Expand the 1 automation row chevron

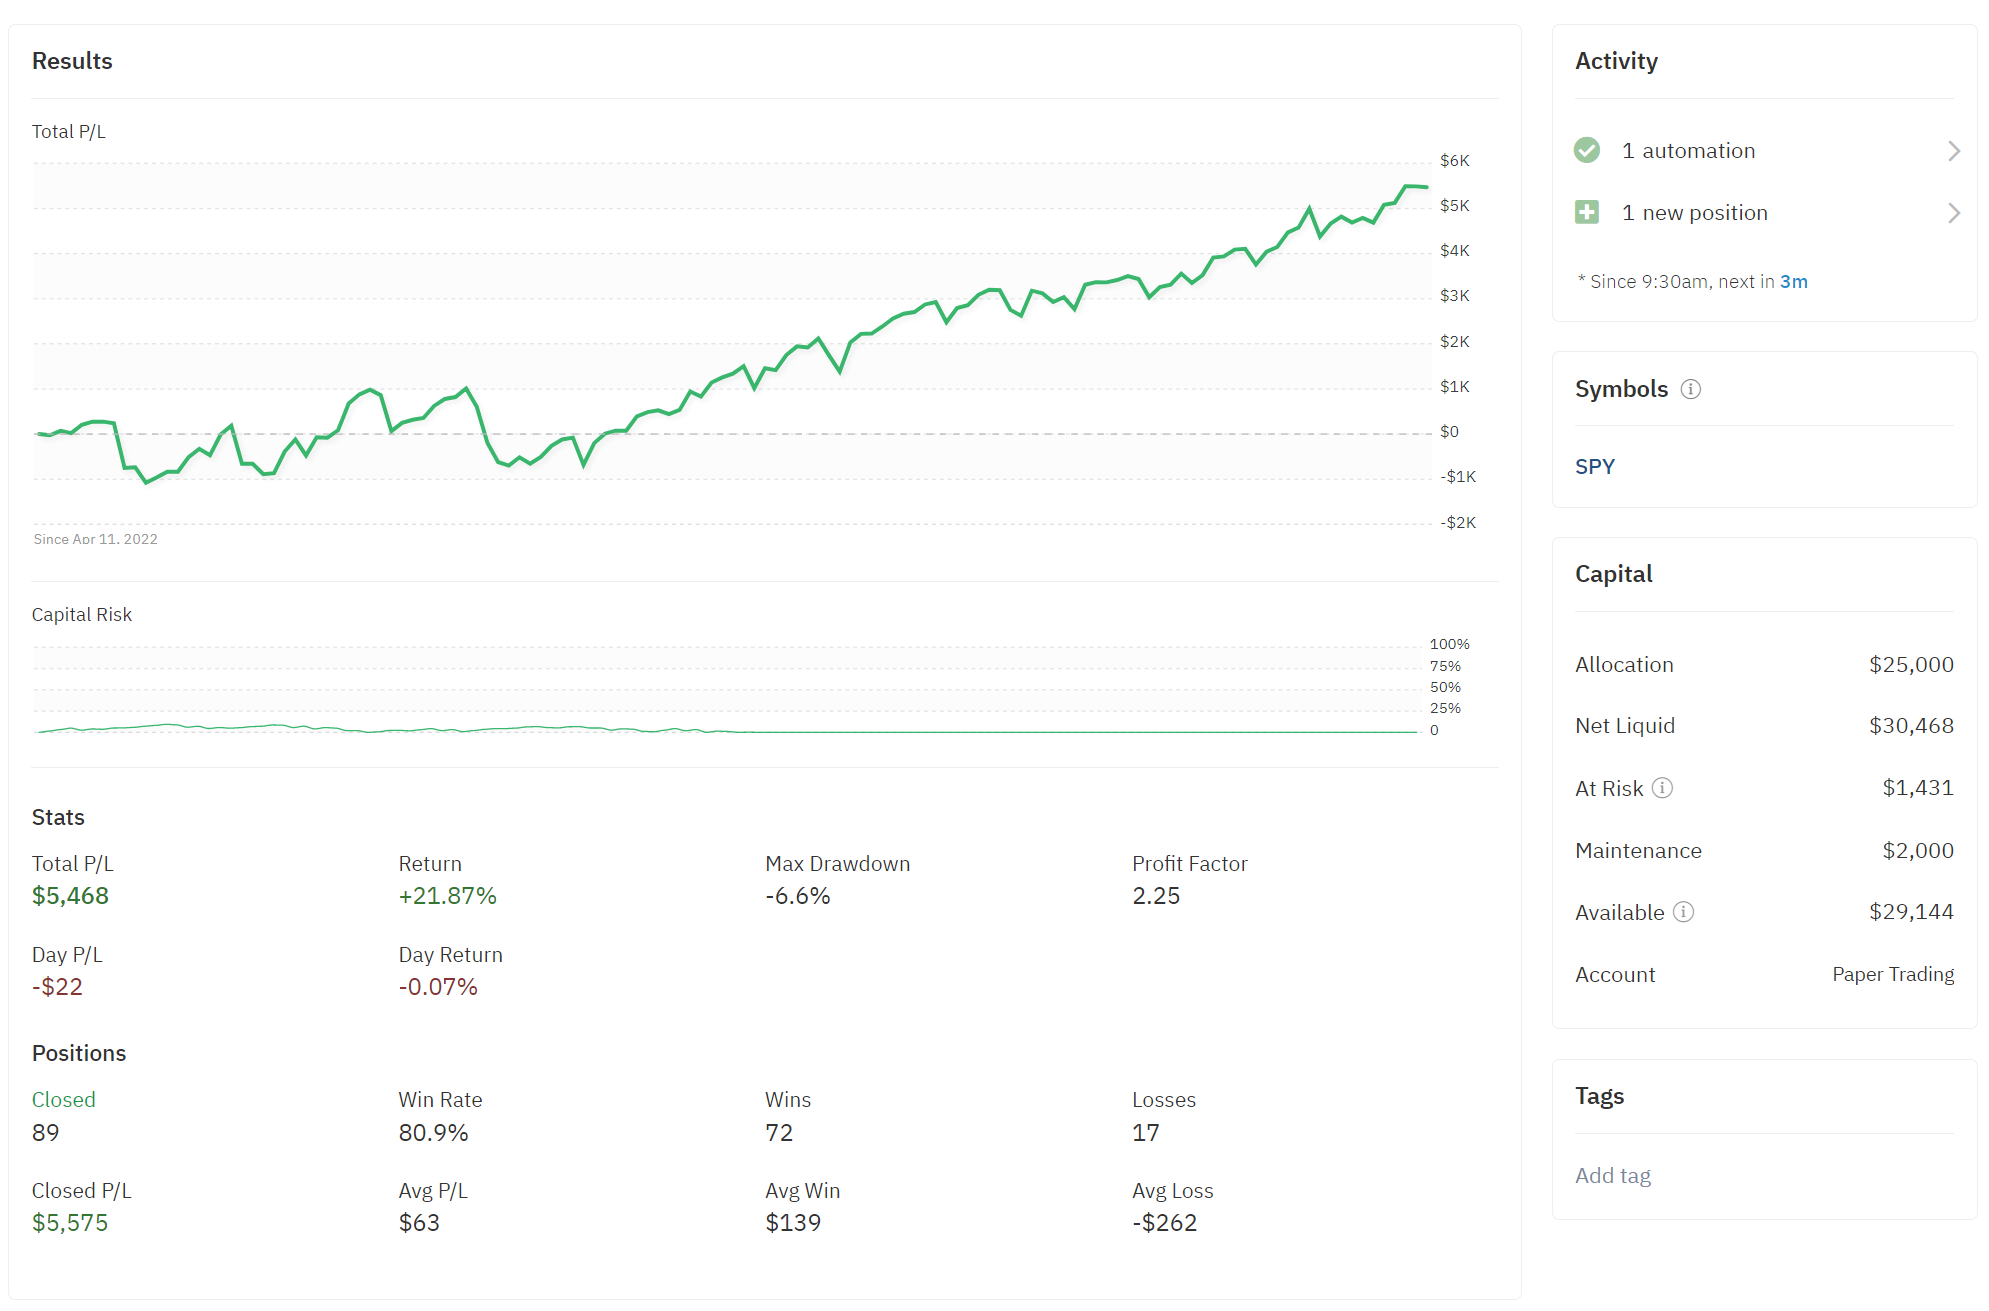[x=1953, y=151]
